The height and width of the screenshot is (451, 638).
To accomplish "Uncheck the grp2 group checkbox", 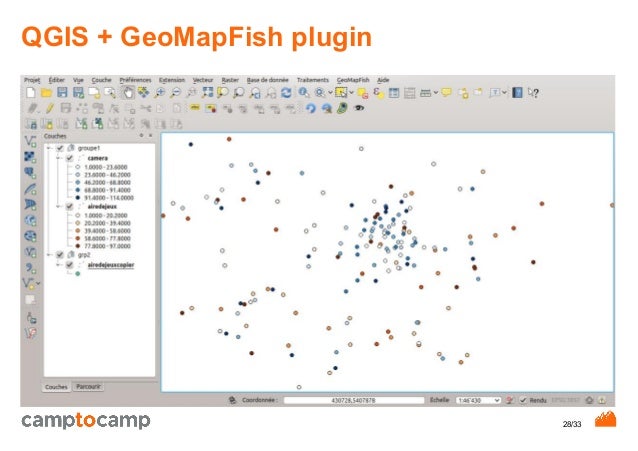I will point(60,255).
